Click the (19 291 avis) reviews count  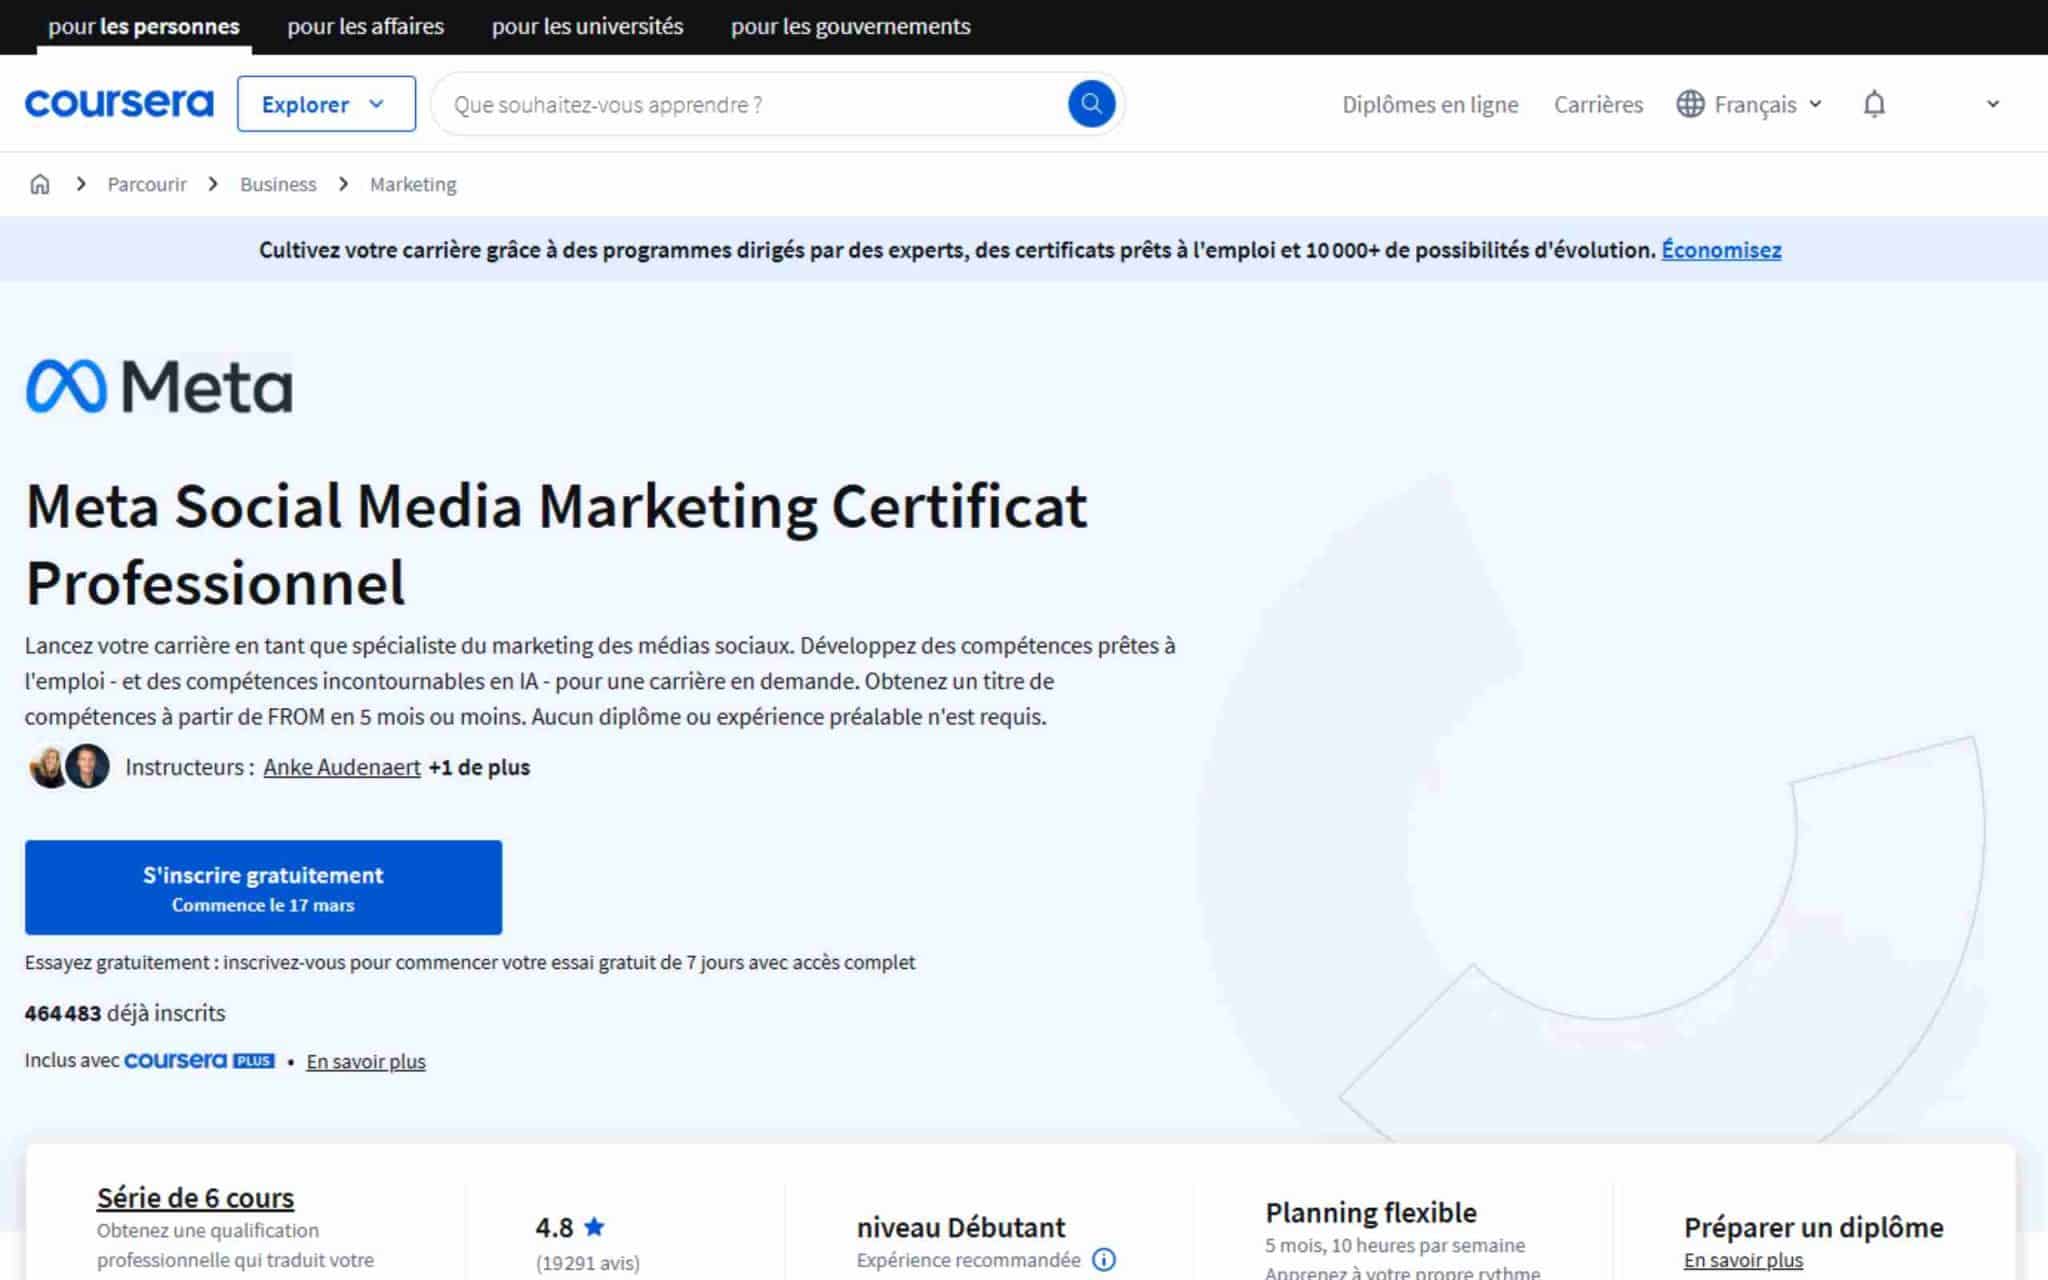point(588,1263)
